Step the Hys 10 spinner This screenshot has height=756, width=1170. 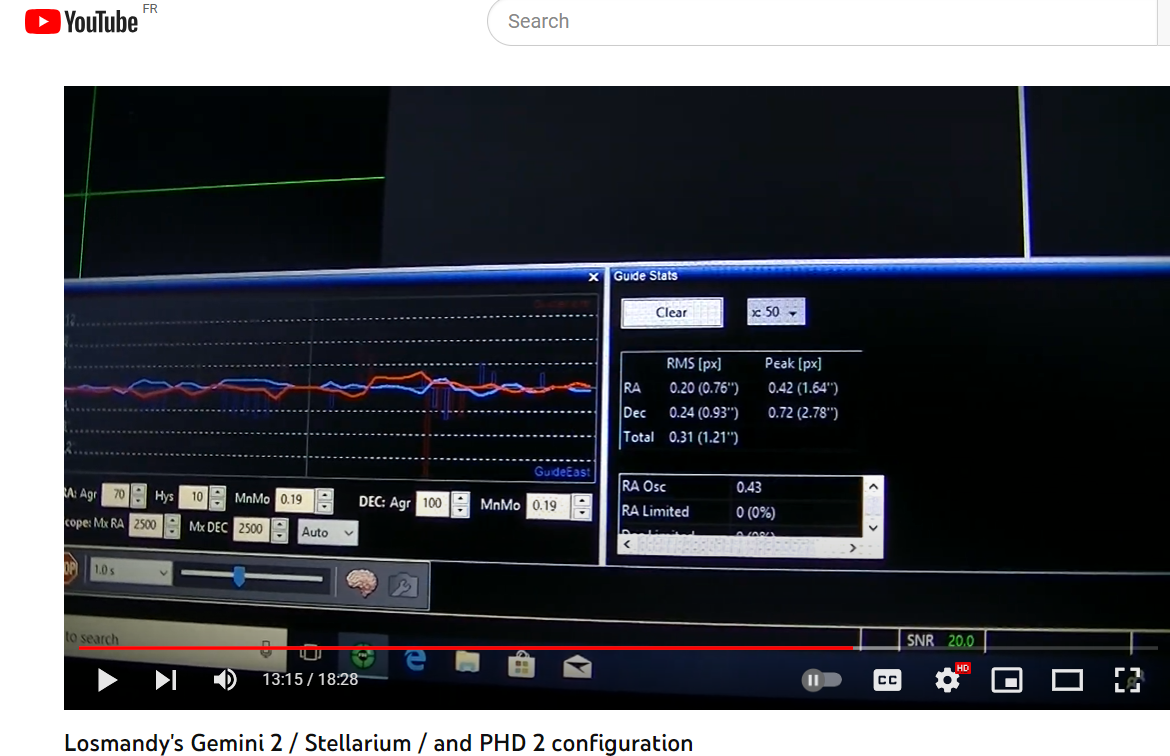click(x=217, y=498)
